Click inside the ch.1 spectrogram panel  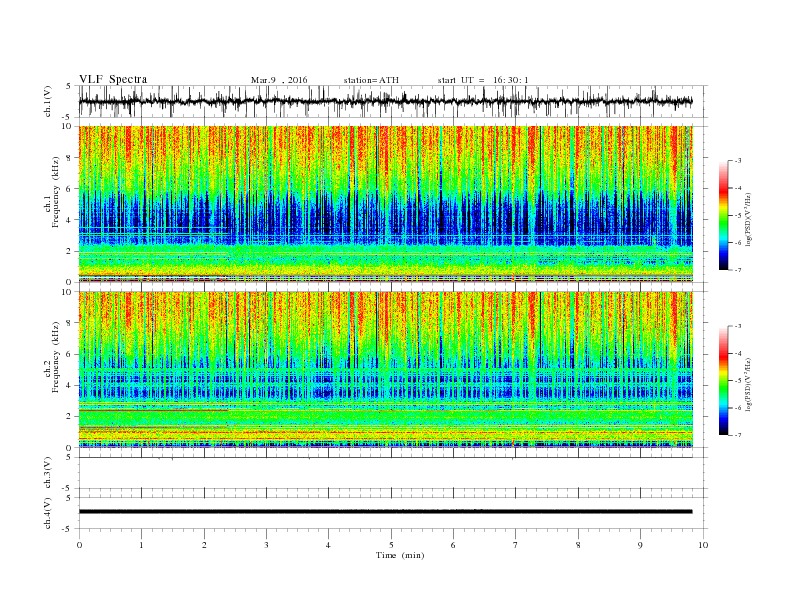[x=386, y=204]
